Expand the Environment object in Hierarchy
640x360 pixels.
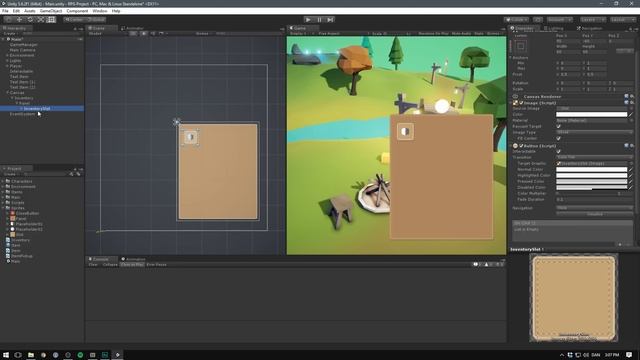click(7, 55)
